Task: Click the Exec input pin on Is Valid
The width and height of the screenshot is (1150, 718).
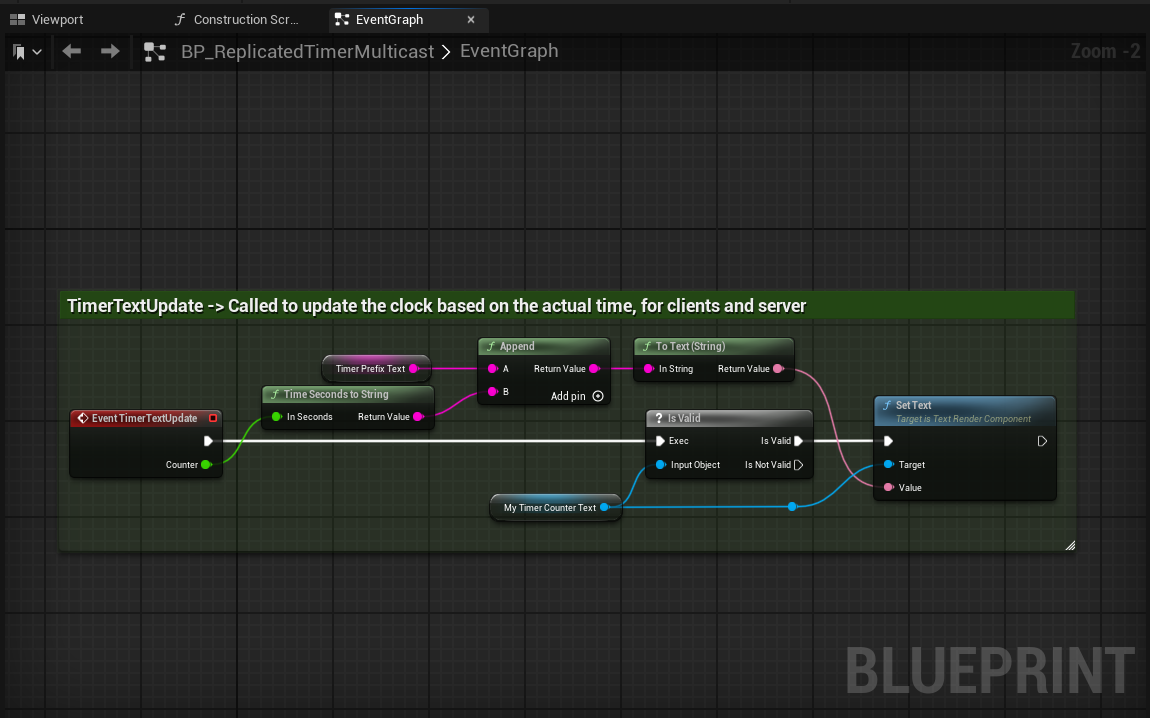Action: point(660,441)
